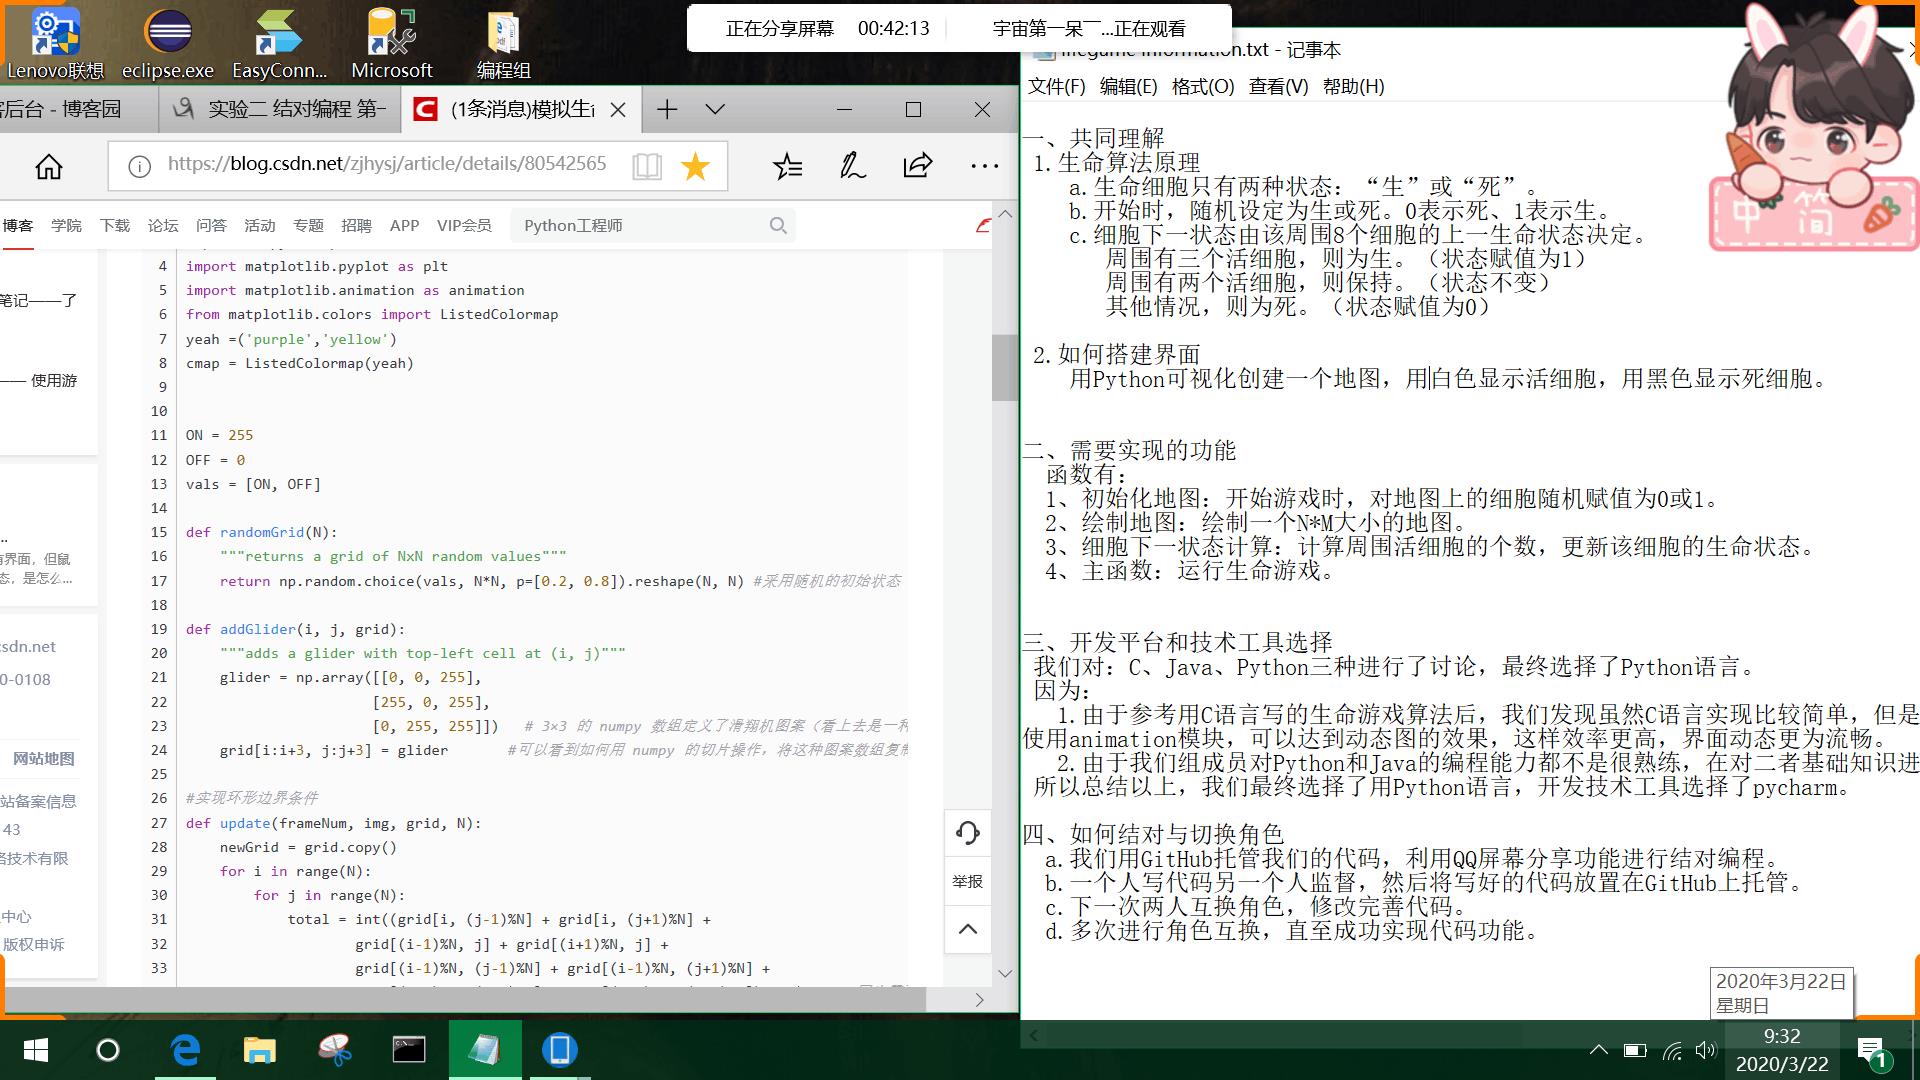Open a new browser tab
The image size is (1920, 1080).
tap(667, 109)
